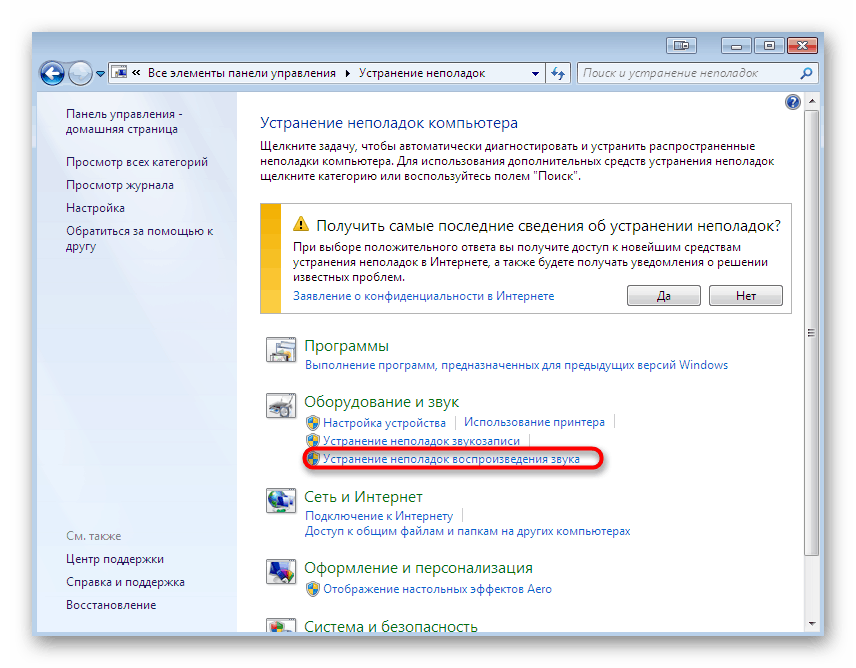Open recent pages dropdown beside navigation arrows
This screenshot has height=668, width=856.
100,72
